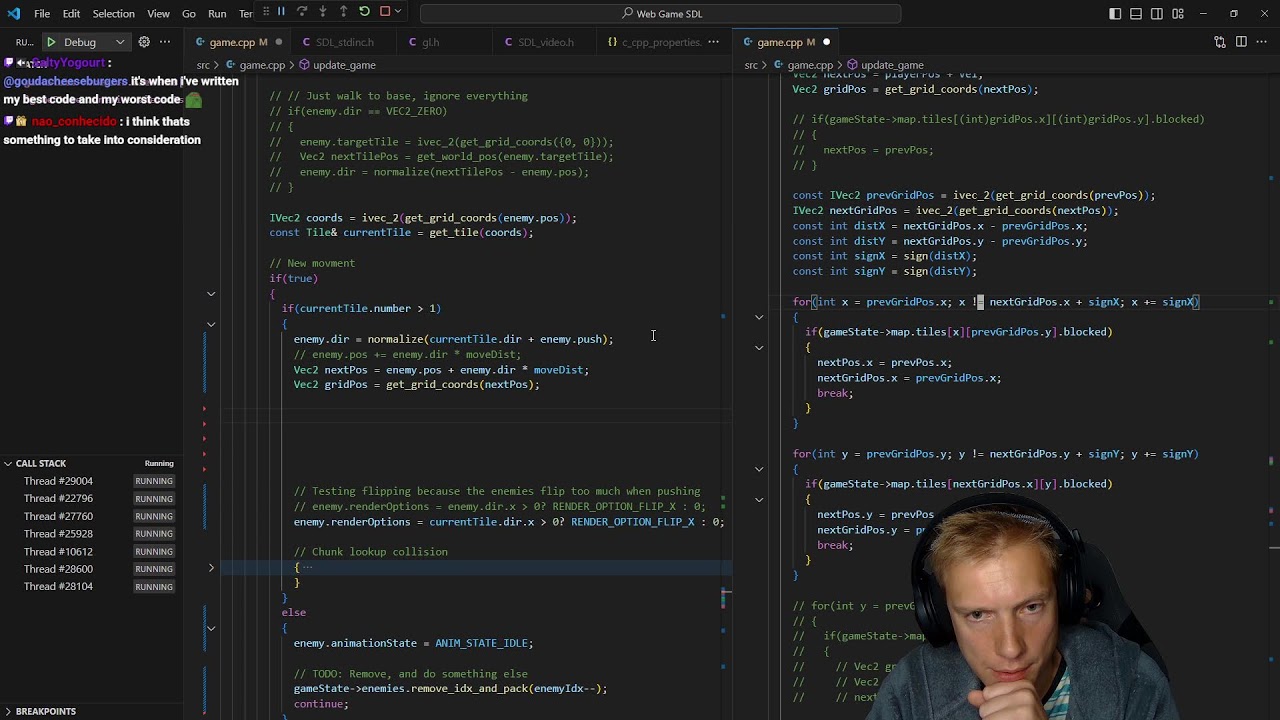Viewport: 1280px width, 720px height.
Task: Fold the if(currentTile.number > 1) block
Action: (x=211, y=324)
